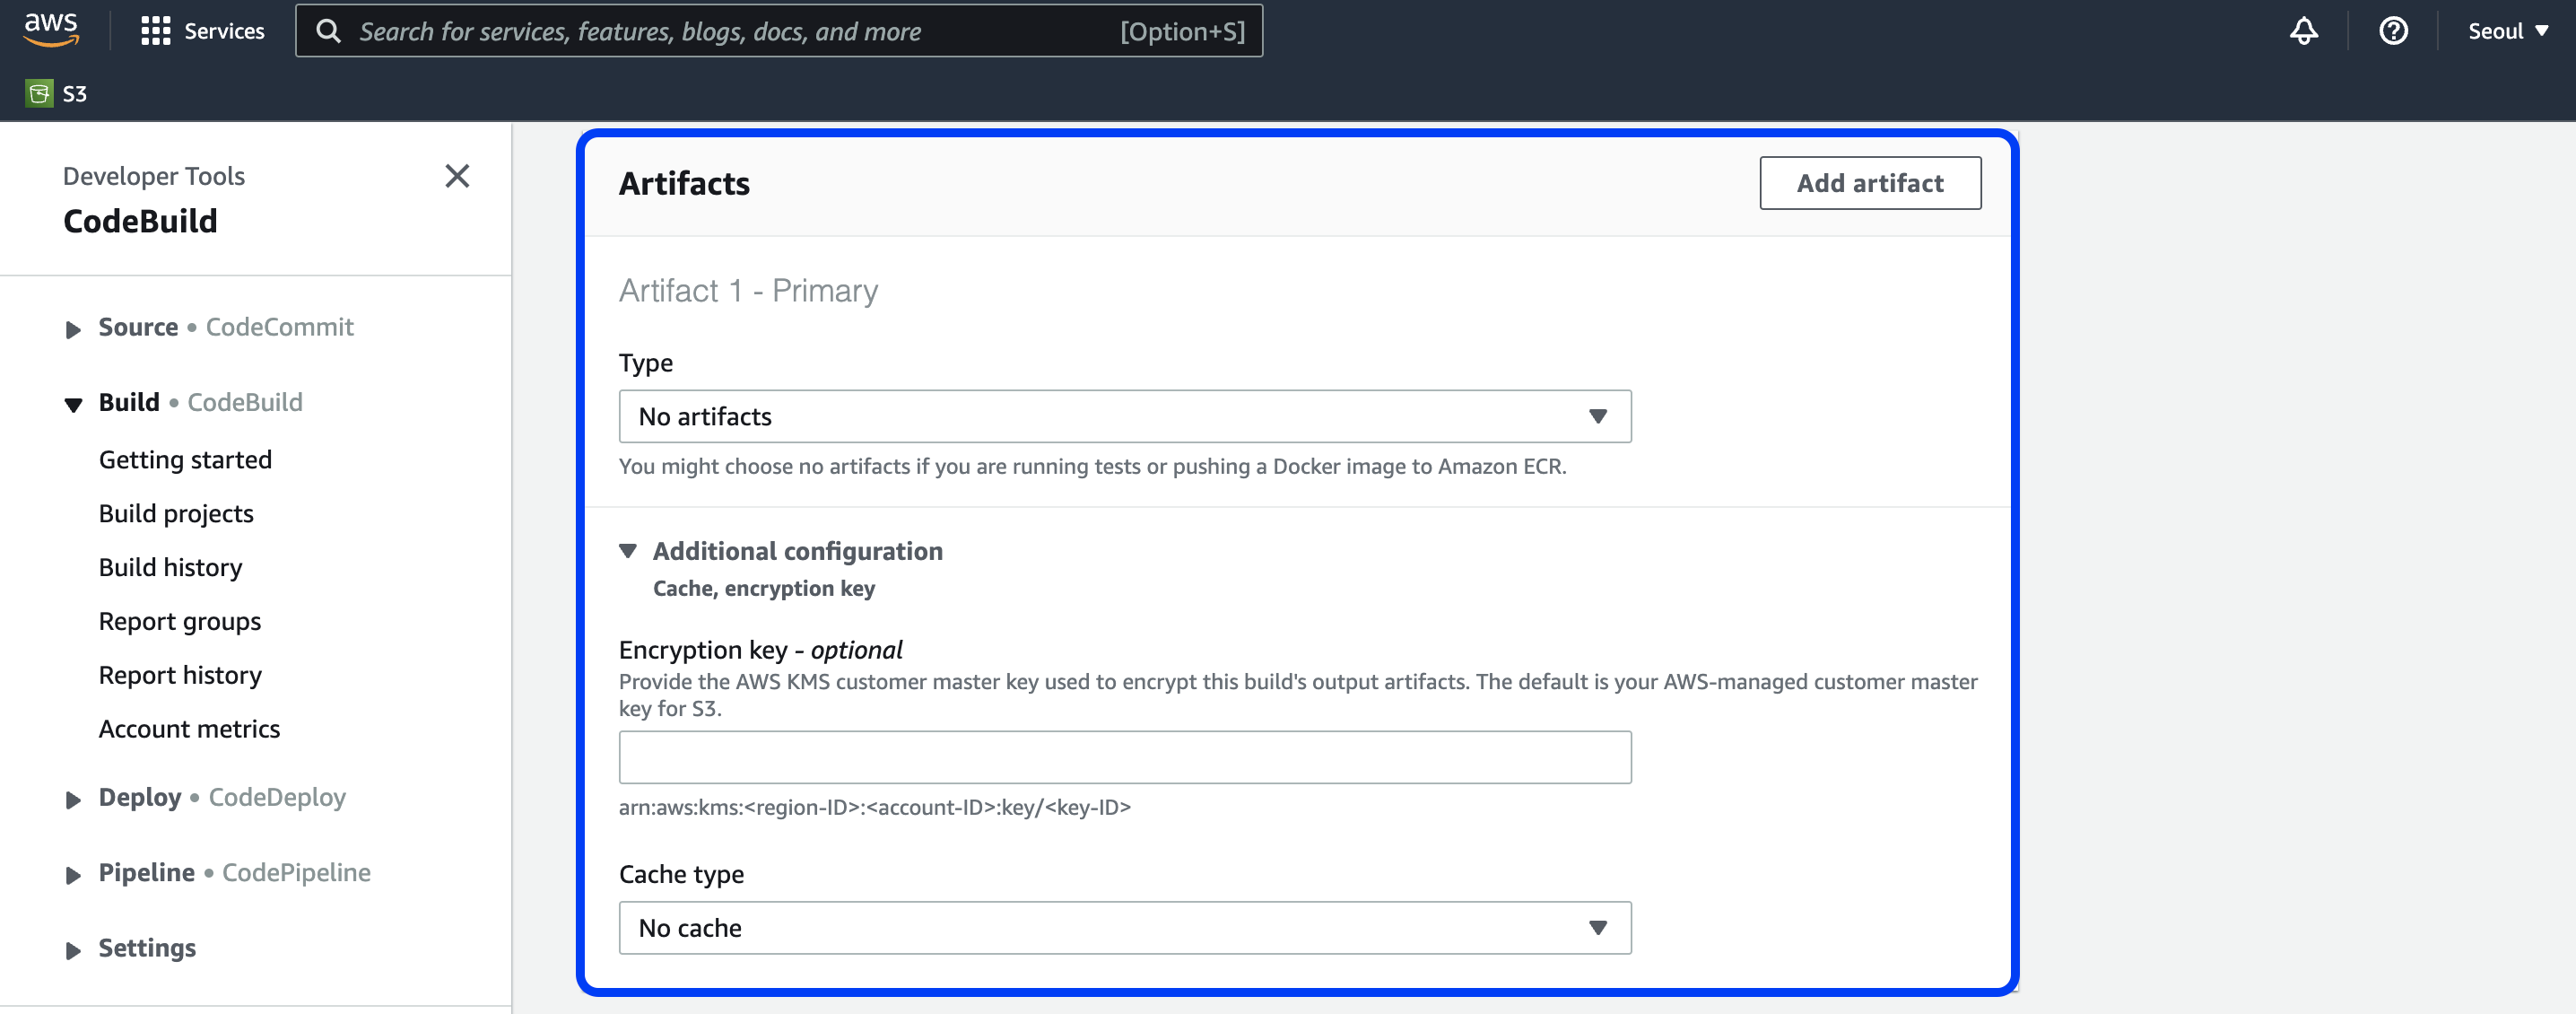Open the help question mark icon
The height and width of the screenshot is (1014, 2576).
click(x=2392, y=31)
